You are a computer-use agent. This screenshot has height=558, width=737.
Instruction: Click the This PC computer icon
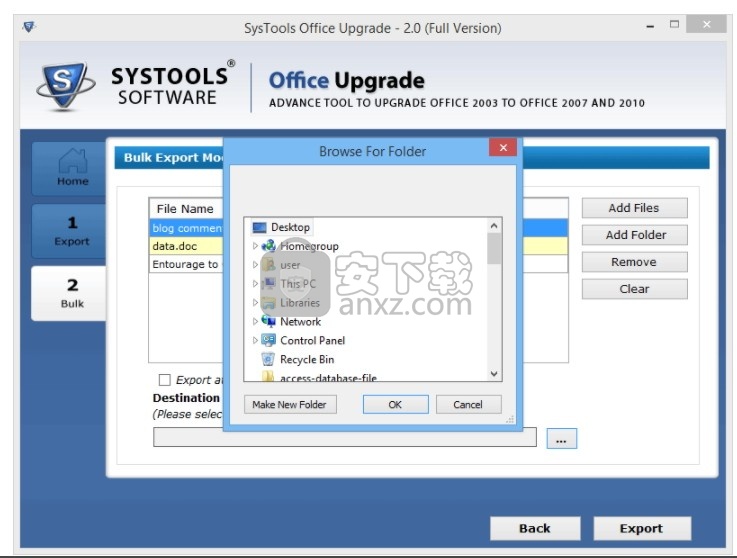[x=268, y=283]
